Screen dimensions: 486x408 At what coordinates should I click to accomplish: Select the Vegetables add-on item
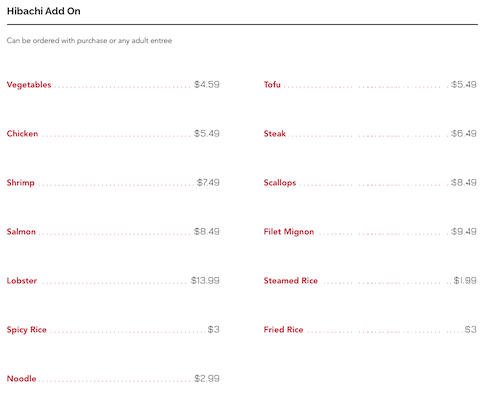coord(29,85)
